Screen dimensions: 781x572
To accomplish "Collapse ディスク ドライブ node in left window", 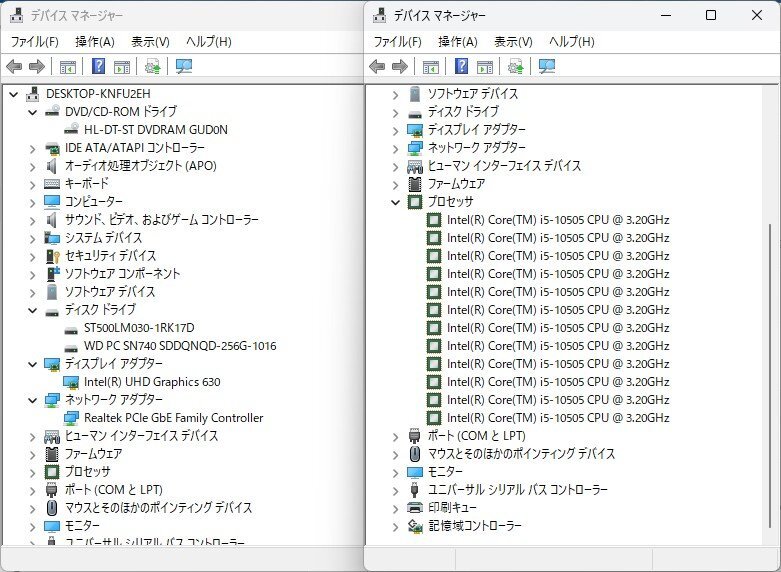I will [33, 310].
